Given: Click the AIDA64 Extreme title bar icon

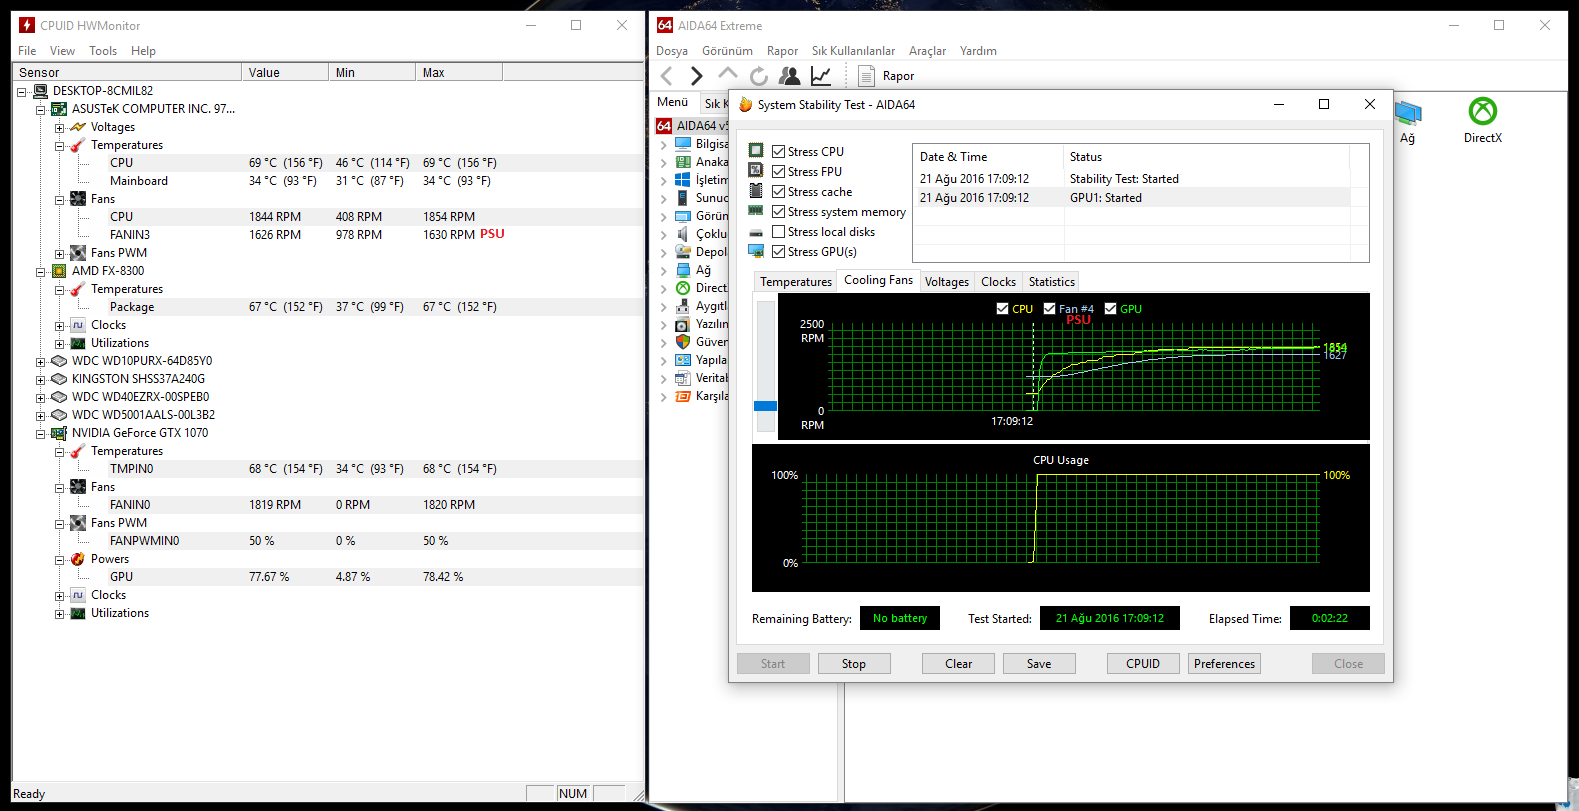Looking at the screenshot, I should click(665, 25).
